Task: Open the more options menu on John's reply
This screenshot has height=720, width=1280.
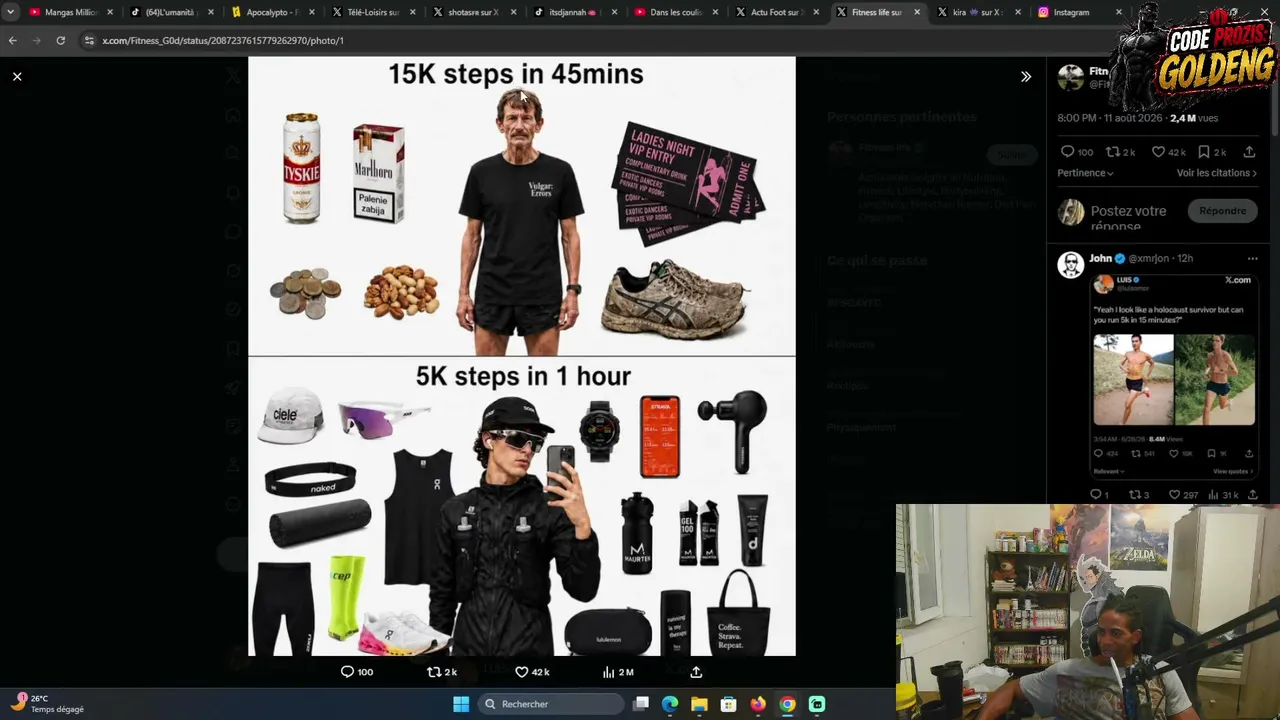Action: 1252,258
